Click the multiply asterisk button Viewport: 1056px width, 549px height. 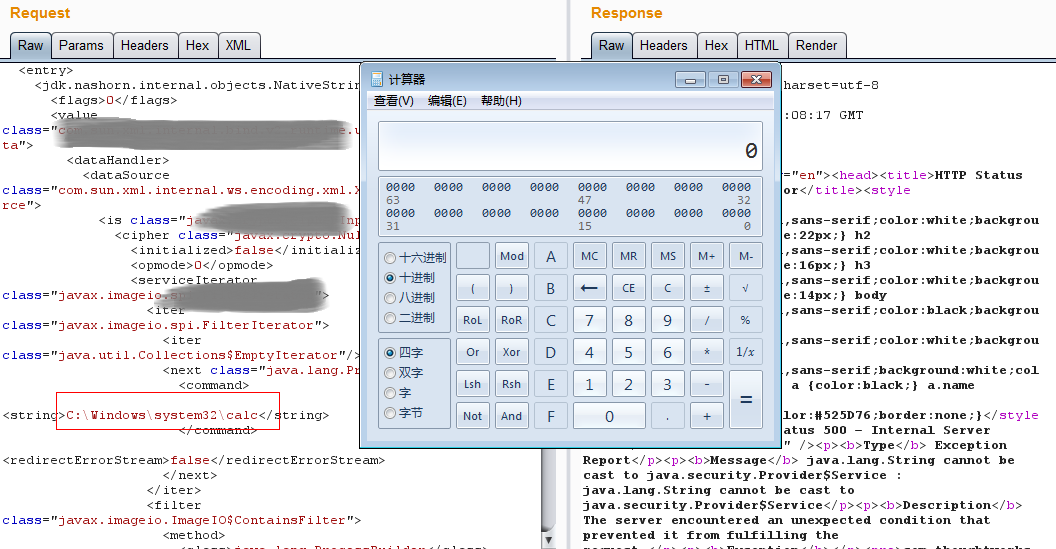click(706, 352)
